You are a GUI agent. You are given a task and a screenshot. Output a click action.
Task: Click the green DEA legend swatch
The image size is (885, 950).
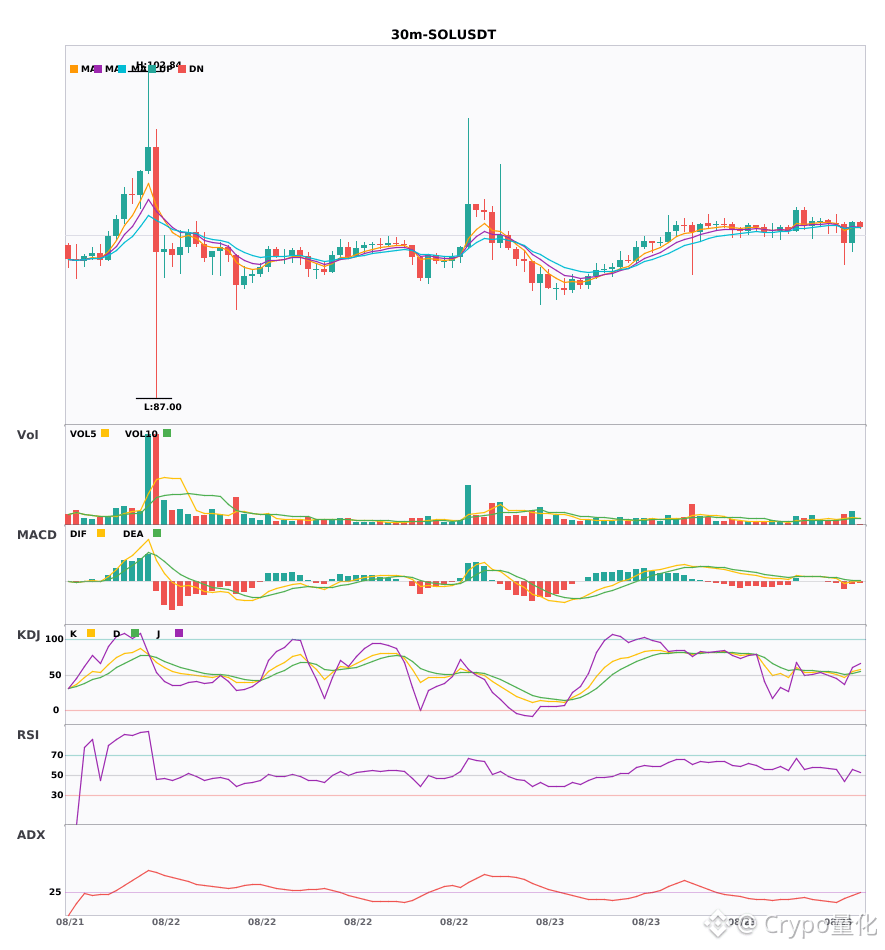pos(157,533)
